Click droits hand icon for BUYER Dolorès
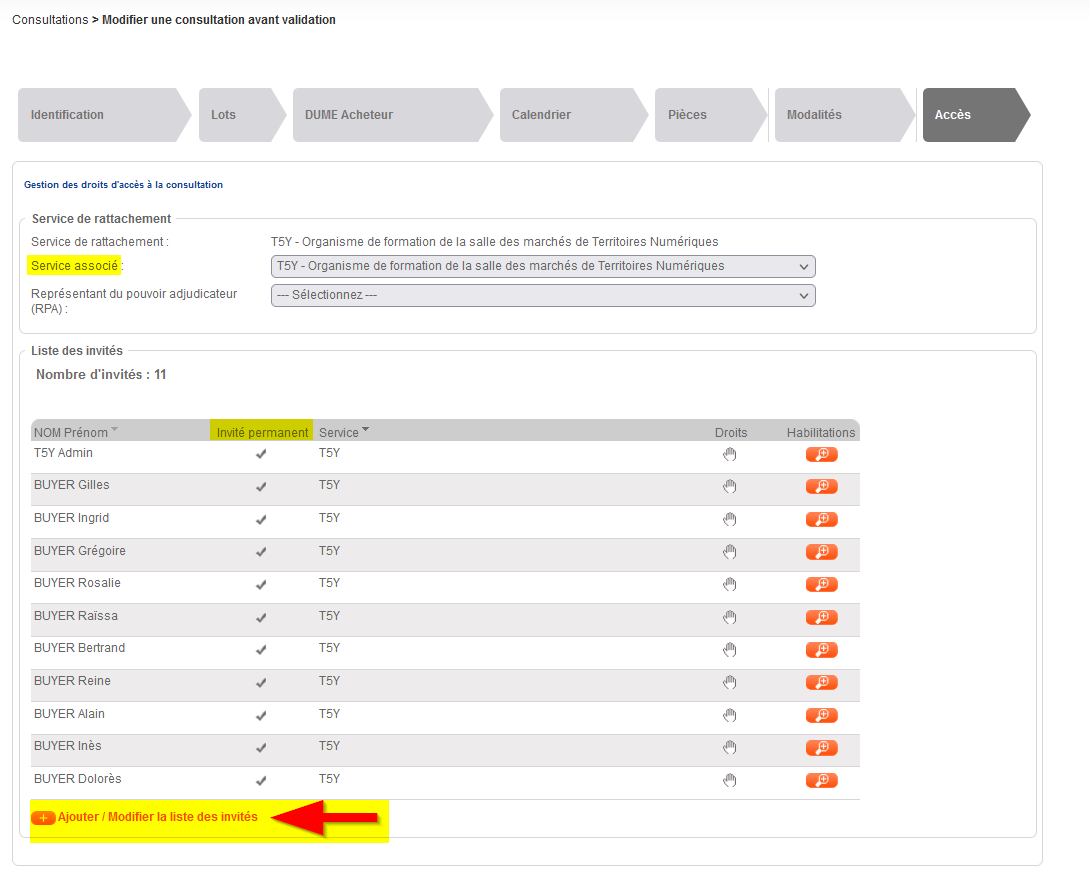The image size is (1090, 882). (730, 780)
